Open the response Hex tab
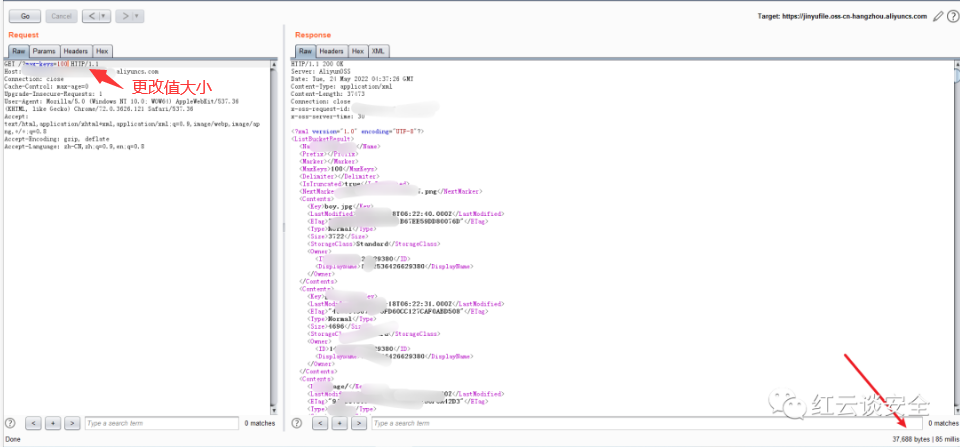The image size is (960, 447). 357,50
